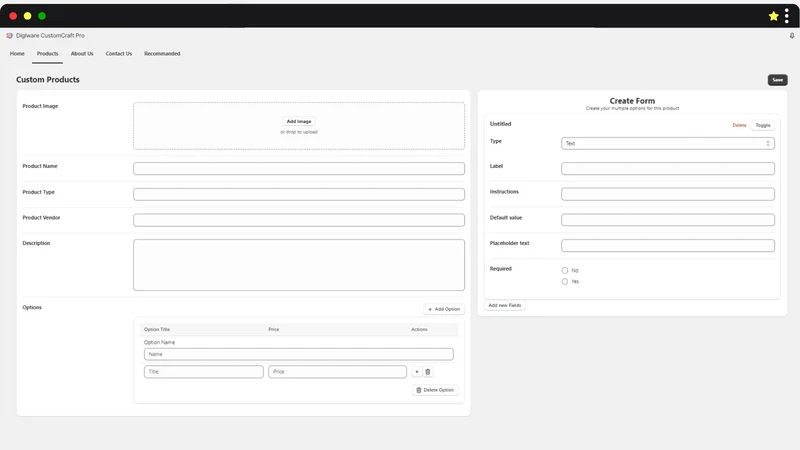Click the Toggle button in Create Form
The image size is (800, 450).
pyautogui.click(x=763, y=126)
